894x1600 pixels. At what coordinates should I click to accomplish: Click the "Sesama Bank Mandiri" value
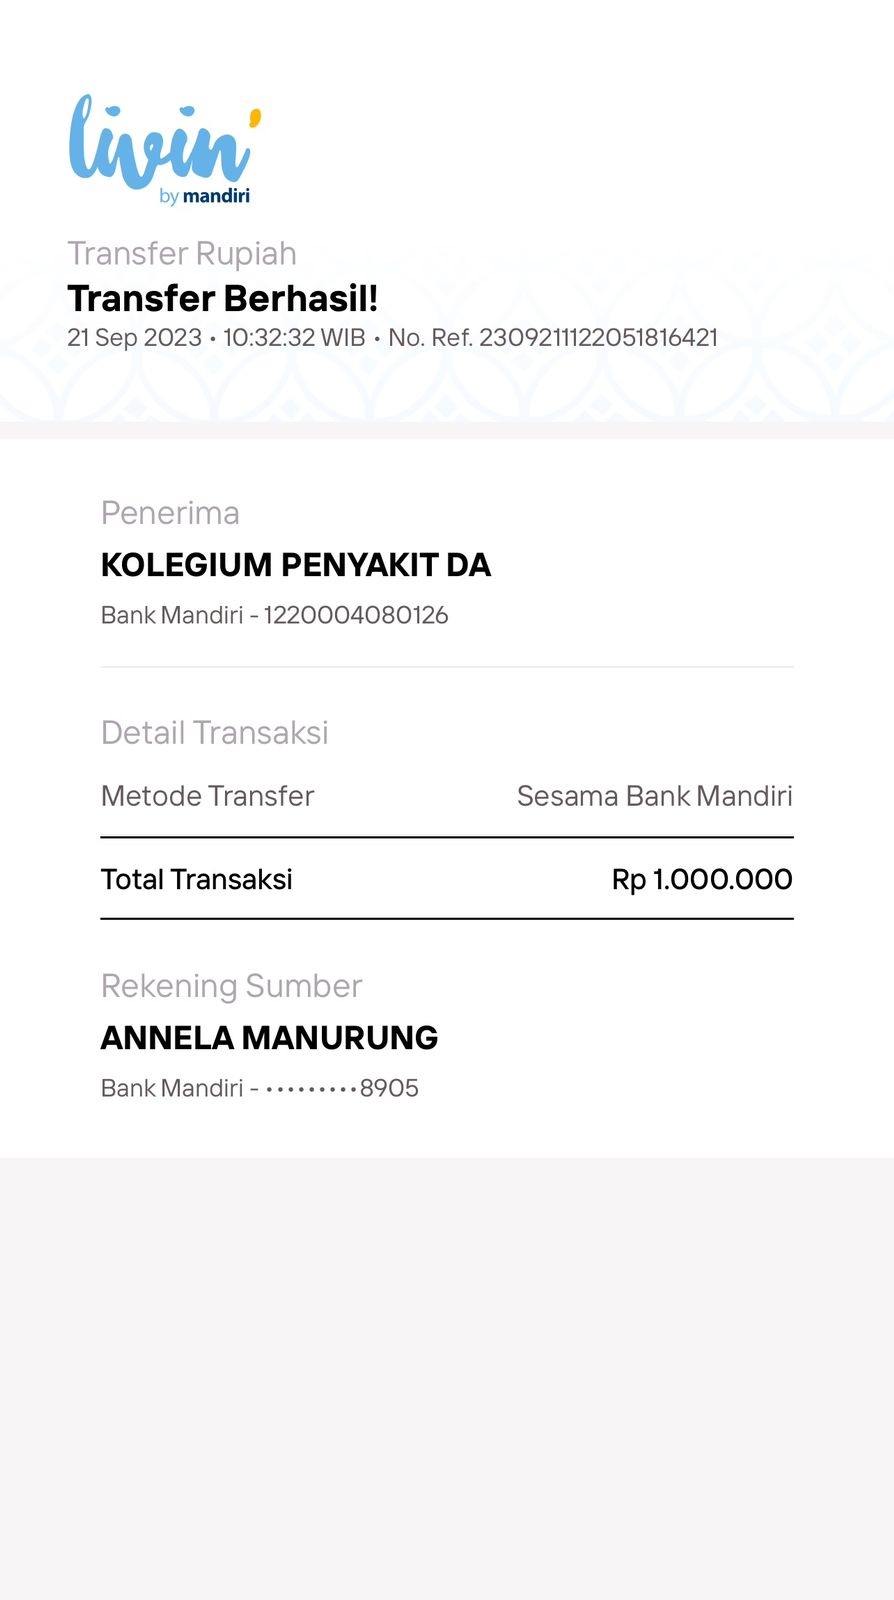pos(654,796)
